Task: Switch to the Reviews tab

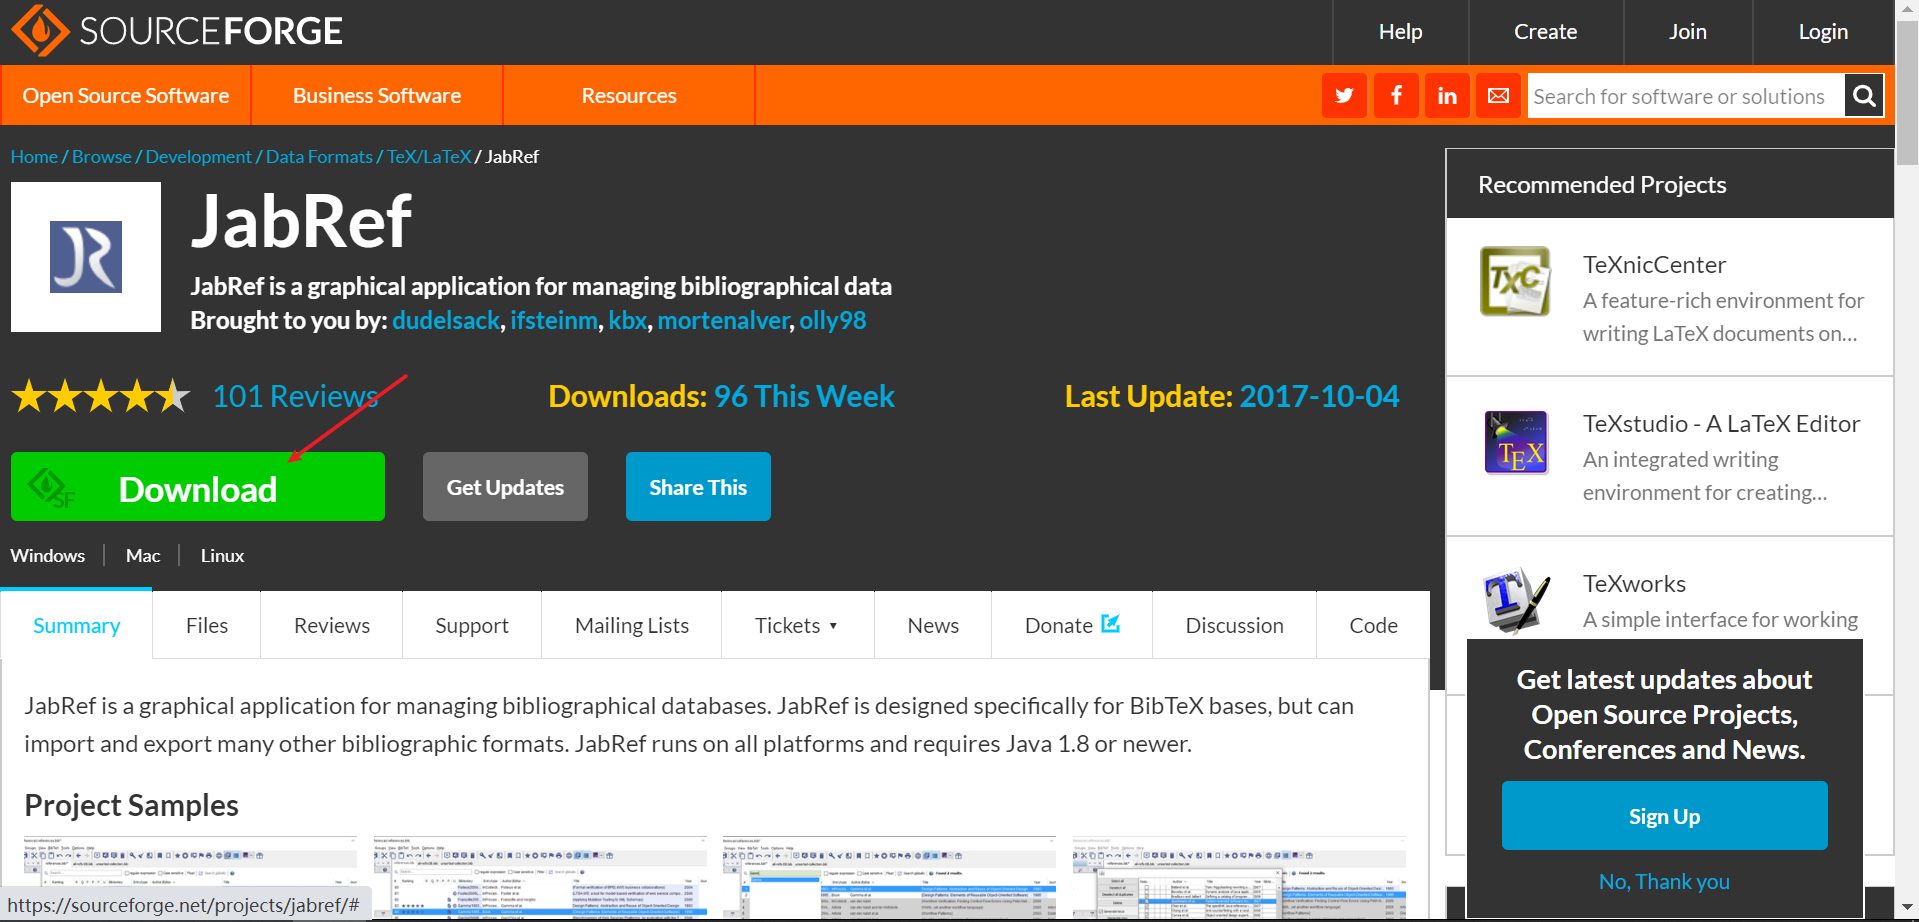Action: 332,625
